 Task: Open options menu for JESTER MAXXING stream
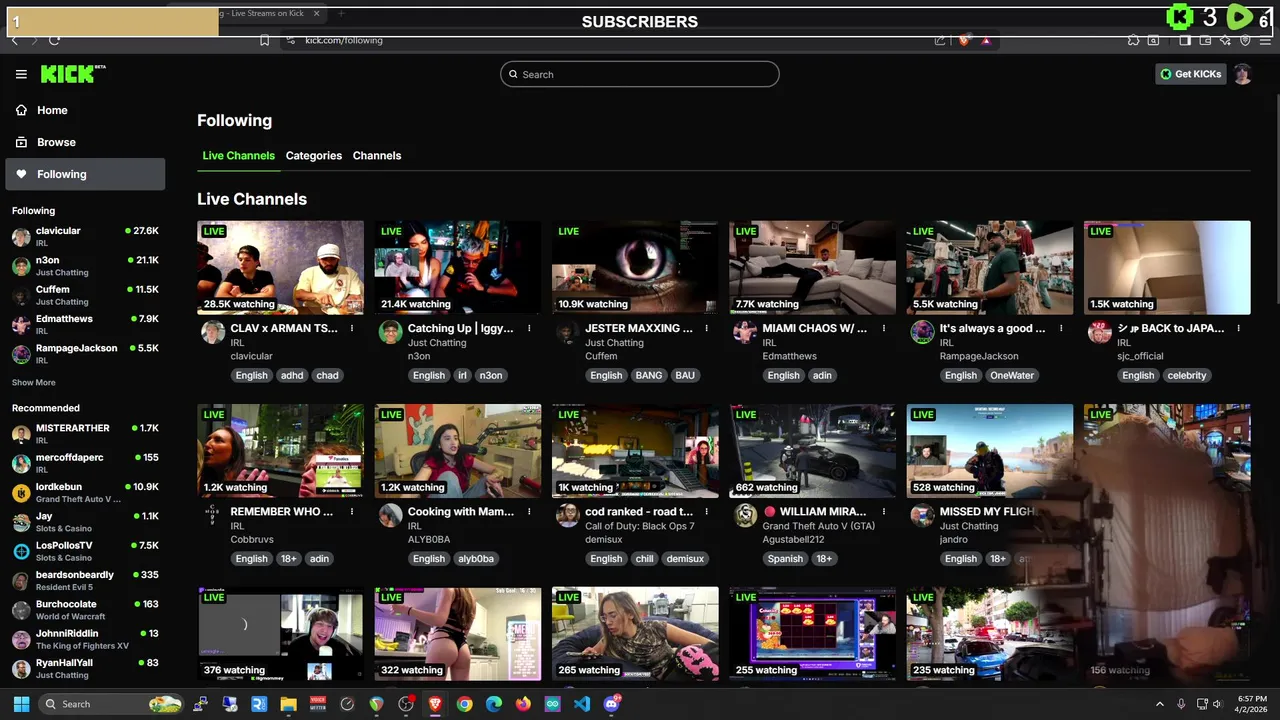(x=707, y=328)
